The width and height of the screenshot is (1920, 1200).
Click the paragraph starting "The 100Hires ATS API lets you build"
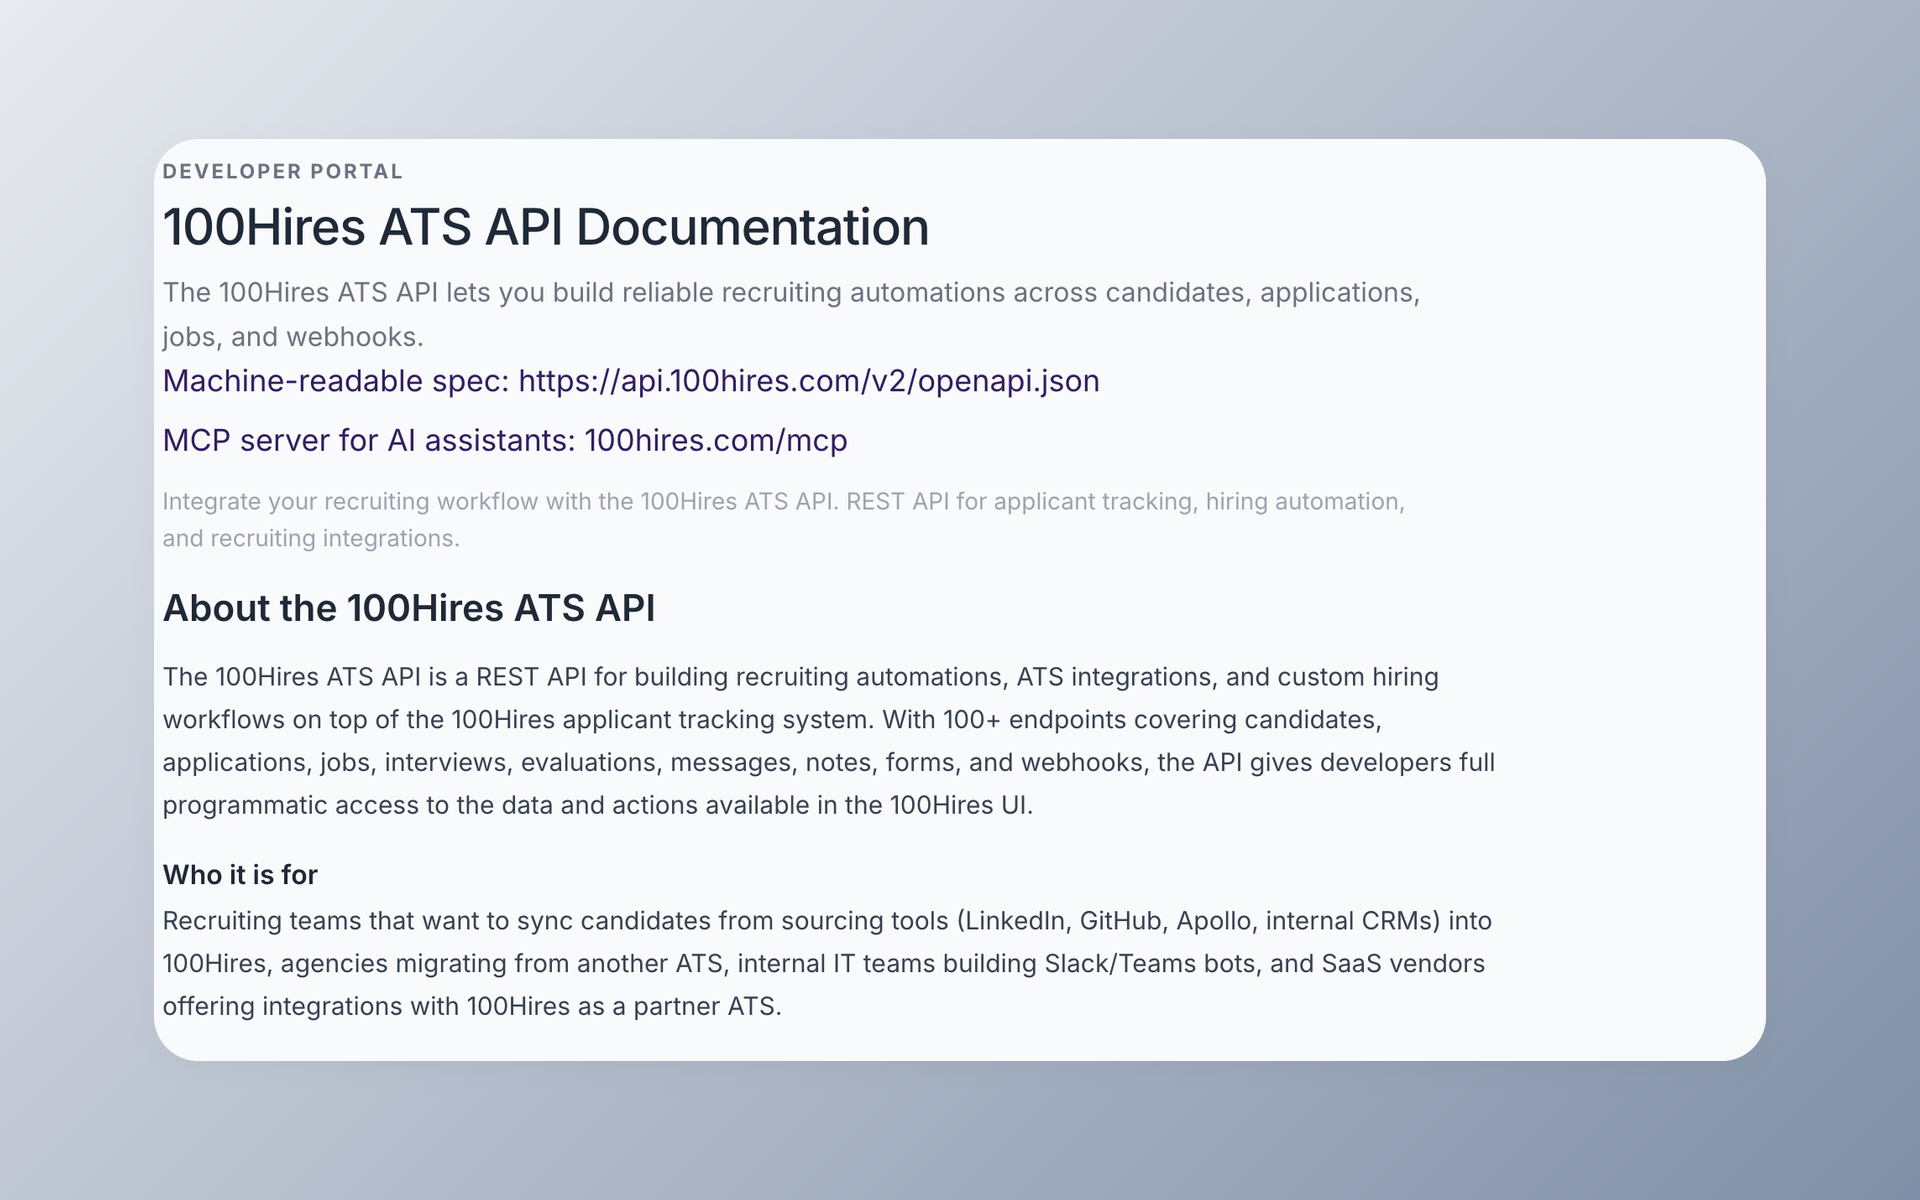click(x=791, y=314)
